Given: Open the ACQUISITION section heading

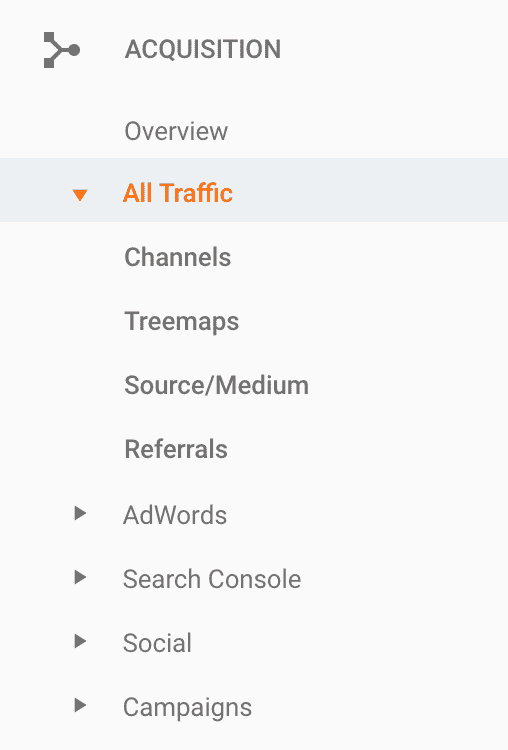Looking at the screenshot, I should [x=203, y=49].
